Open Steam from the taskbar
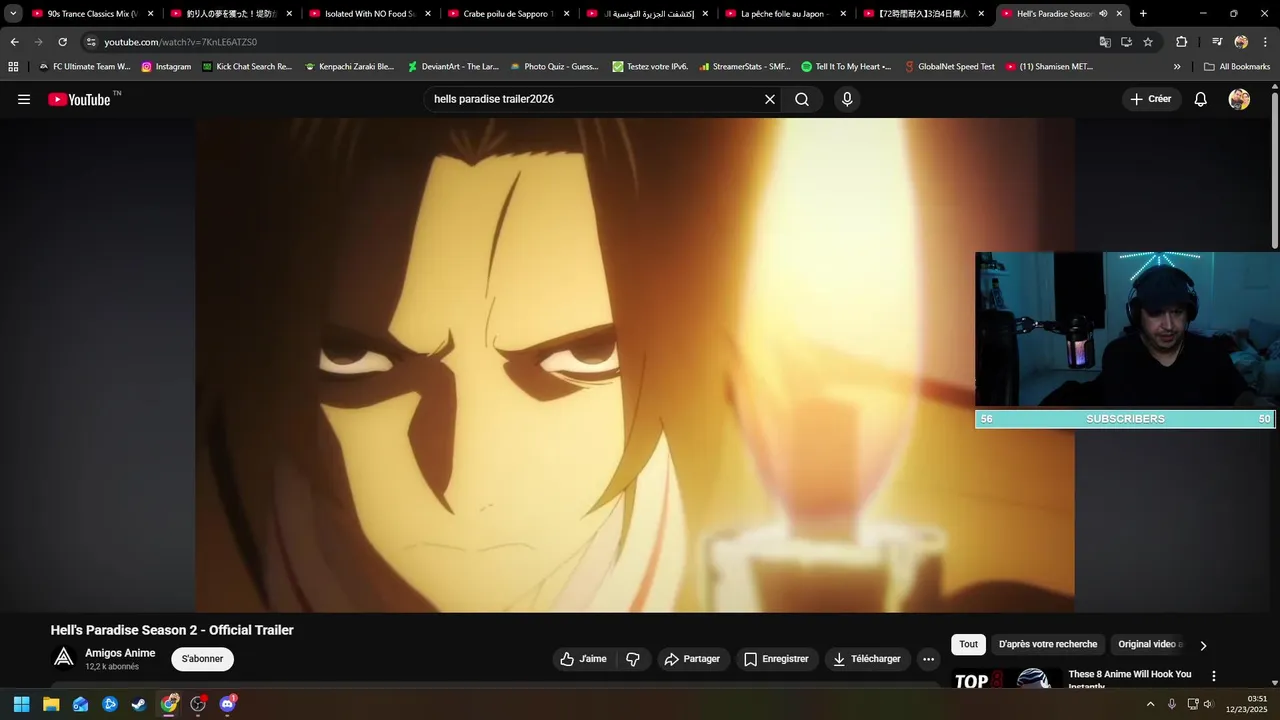The height and width of the screenshot is (720, 1280). pos(139,704)
